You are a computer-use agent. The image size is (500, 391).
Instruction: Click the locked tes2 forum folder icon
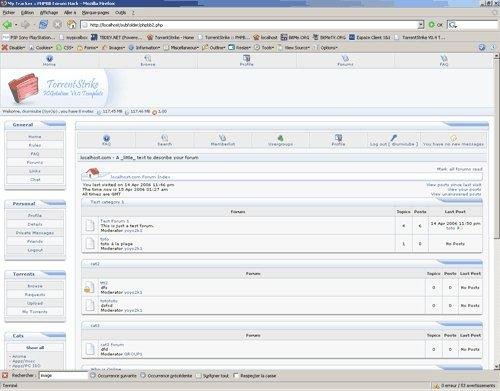click(x=90, y=287)
